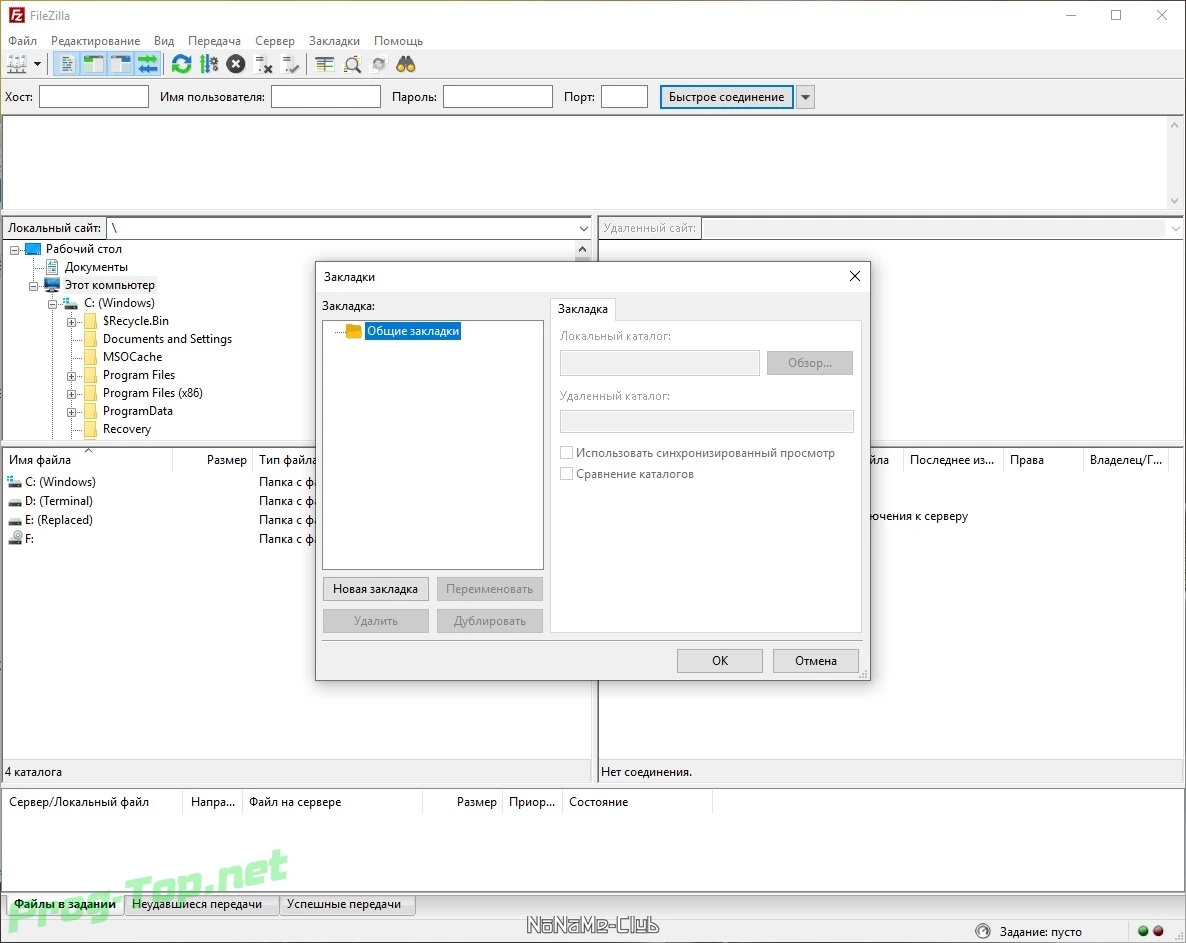The height and width of the screenshot is (943, 1186).
Task: Toggle message log display icon
Action: [x=67, y=65]
